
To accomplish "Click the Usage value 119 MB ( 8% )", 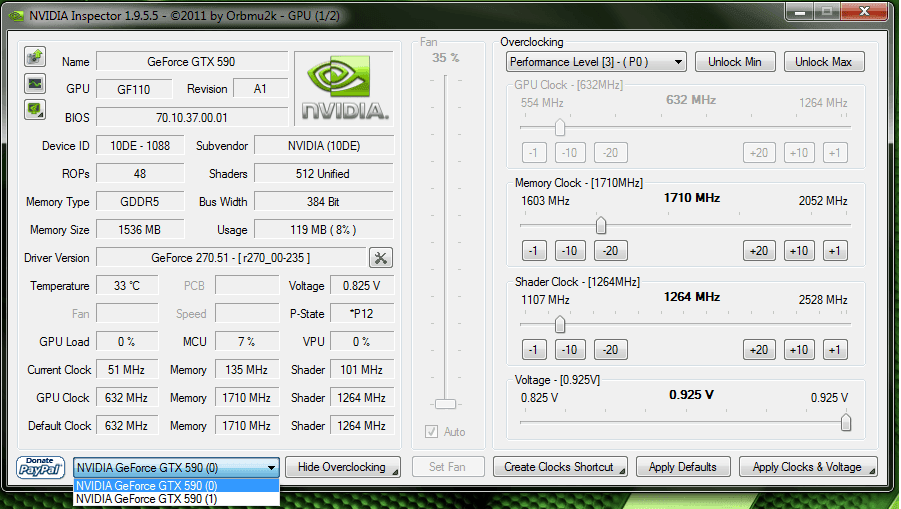I will [x=324, y=230].
